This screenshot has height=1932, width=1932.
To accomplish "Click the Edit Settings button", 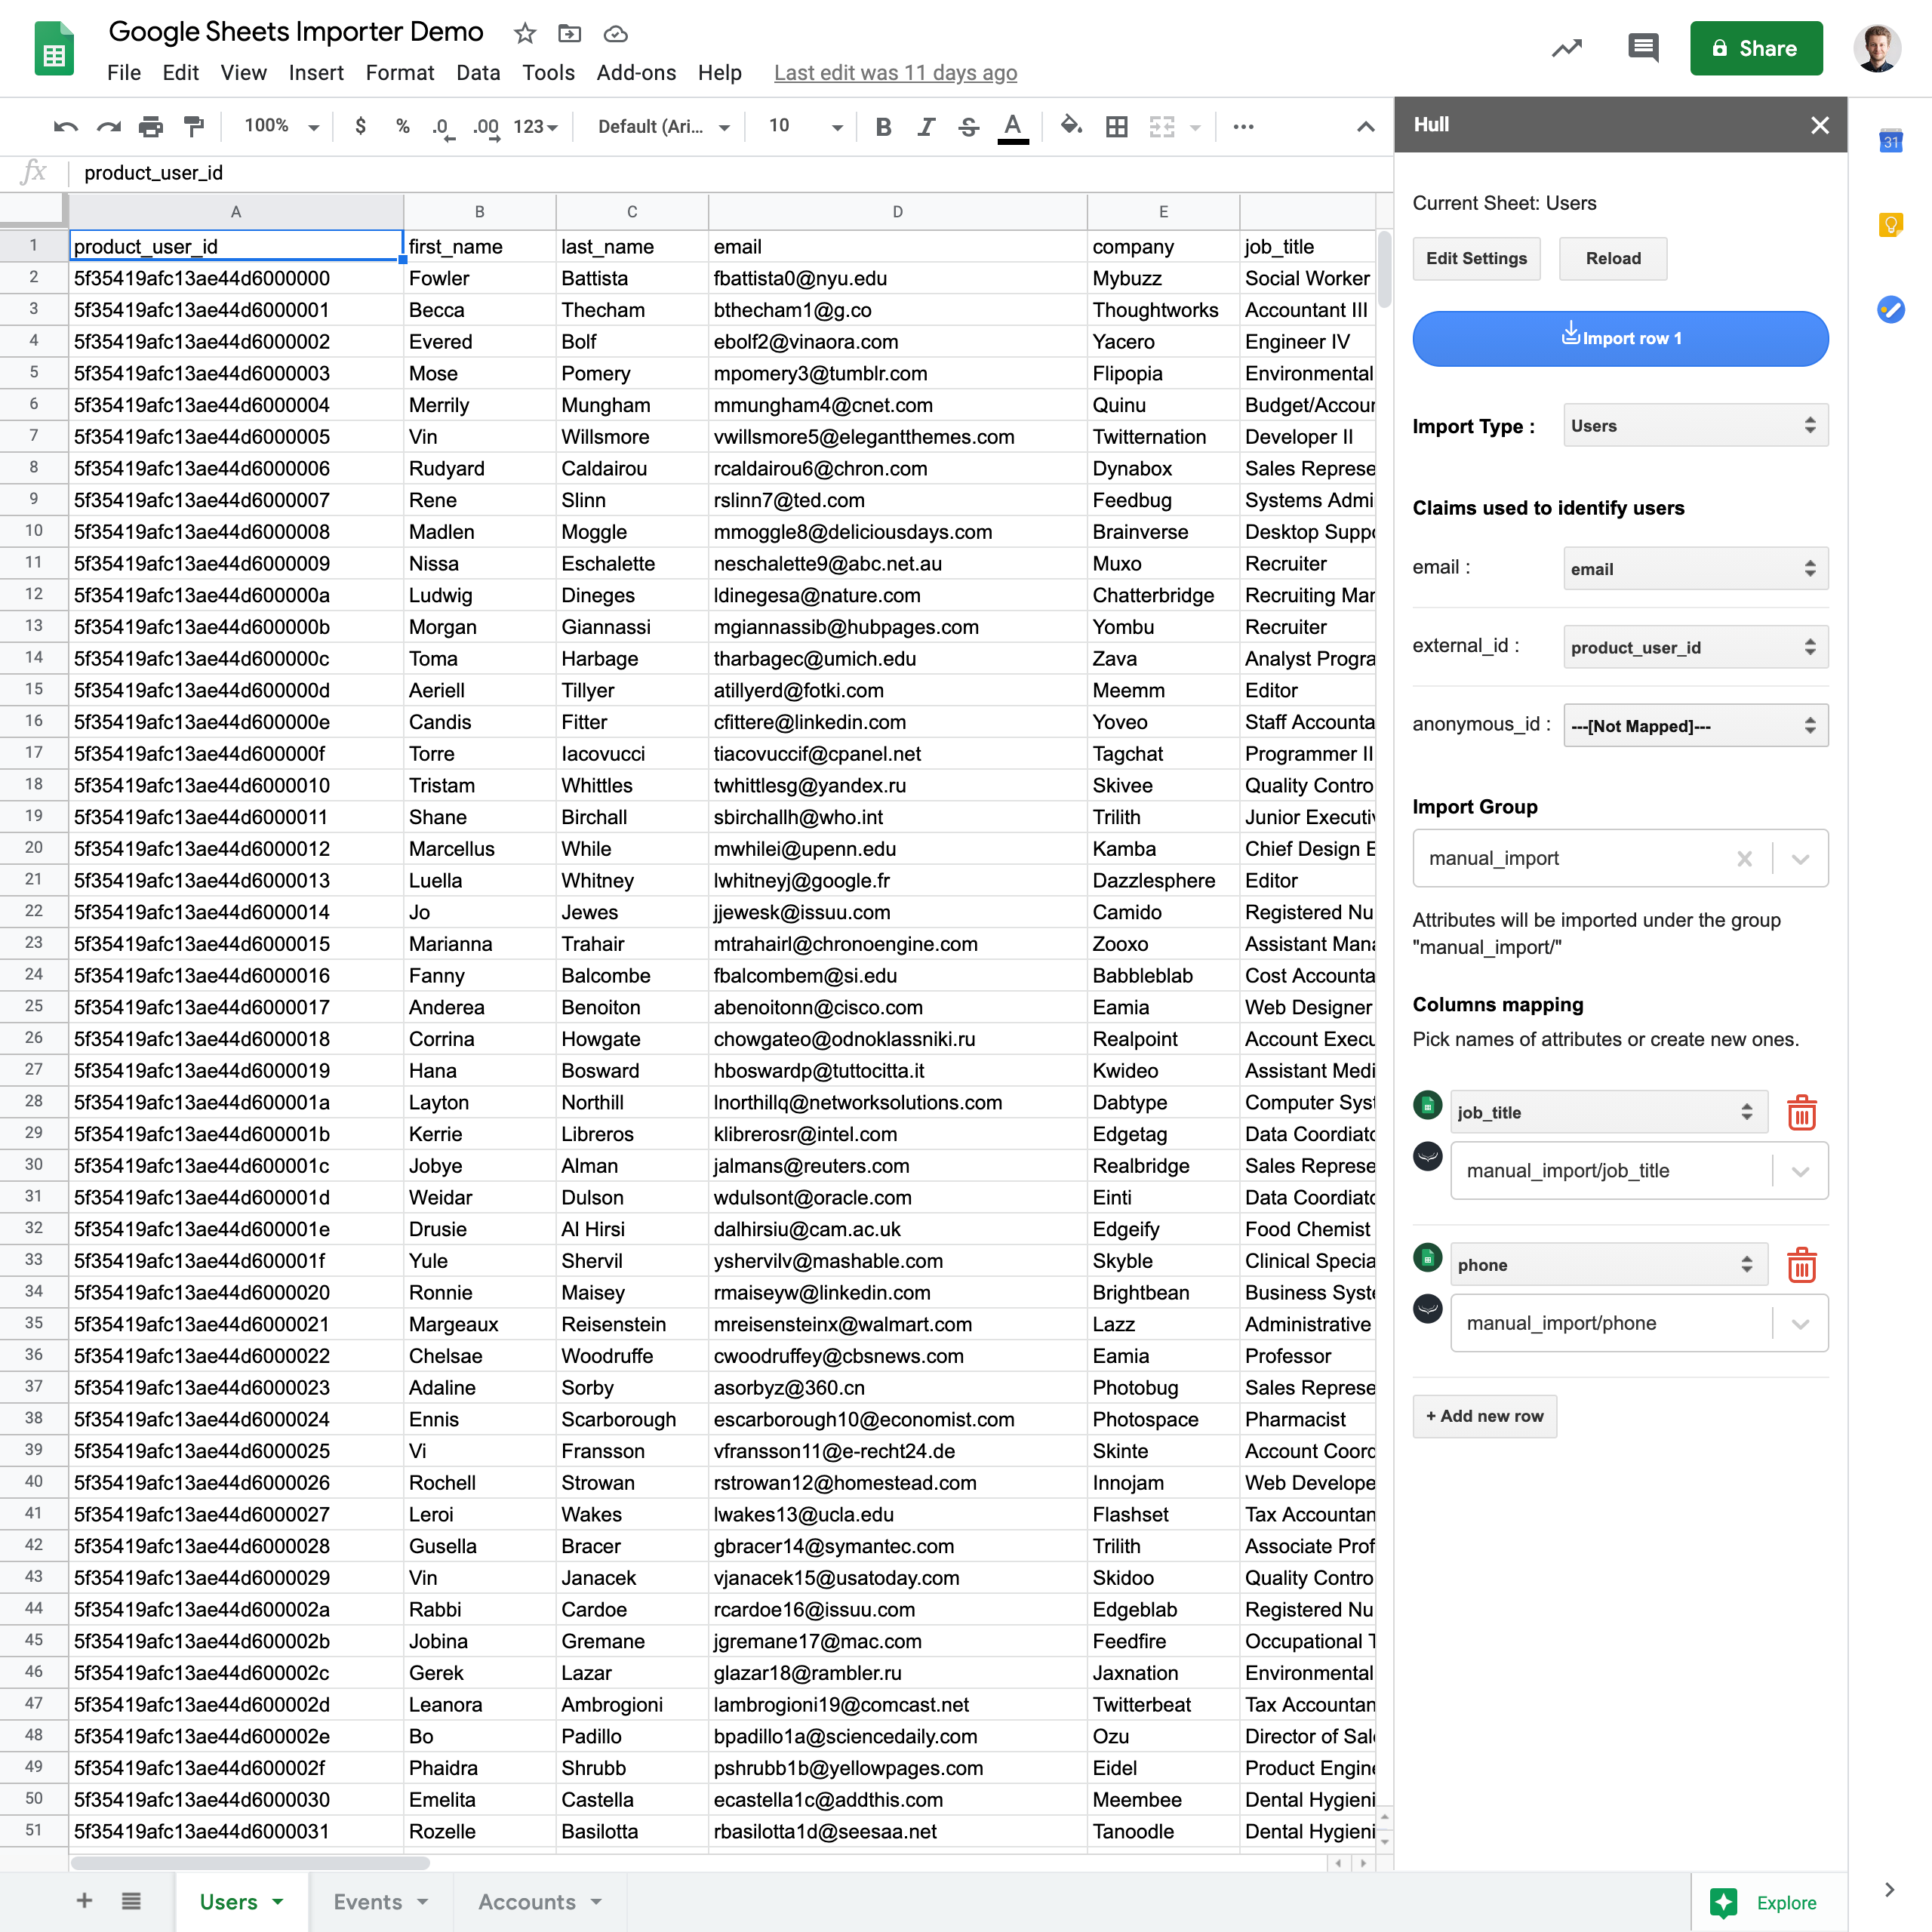I will click(x=1476, y=258).
